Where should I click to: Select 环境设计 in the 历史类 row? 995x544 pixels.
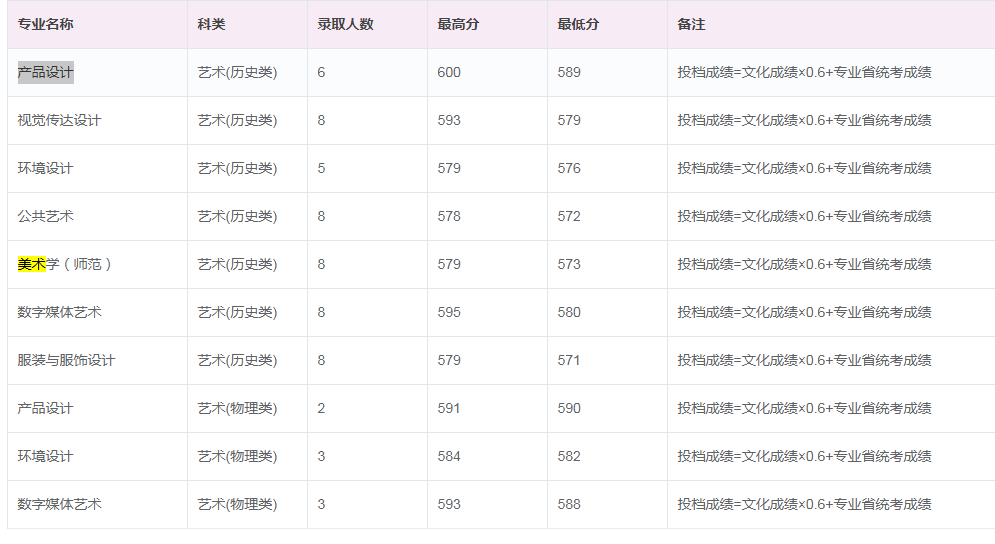click(46, 168)
